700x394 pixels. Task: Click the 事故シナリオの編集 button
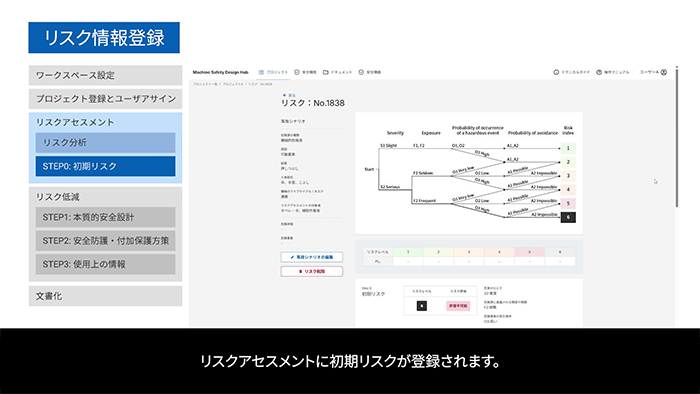tap(312, 257)
